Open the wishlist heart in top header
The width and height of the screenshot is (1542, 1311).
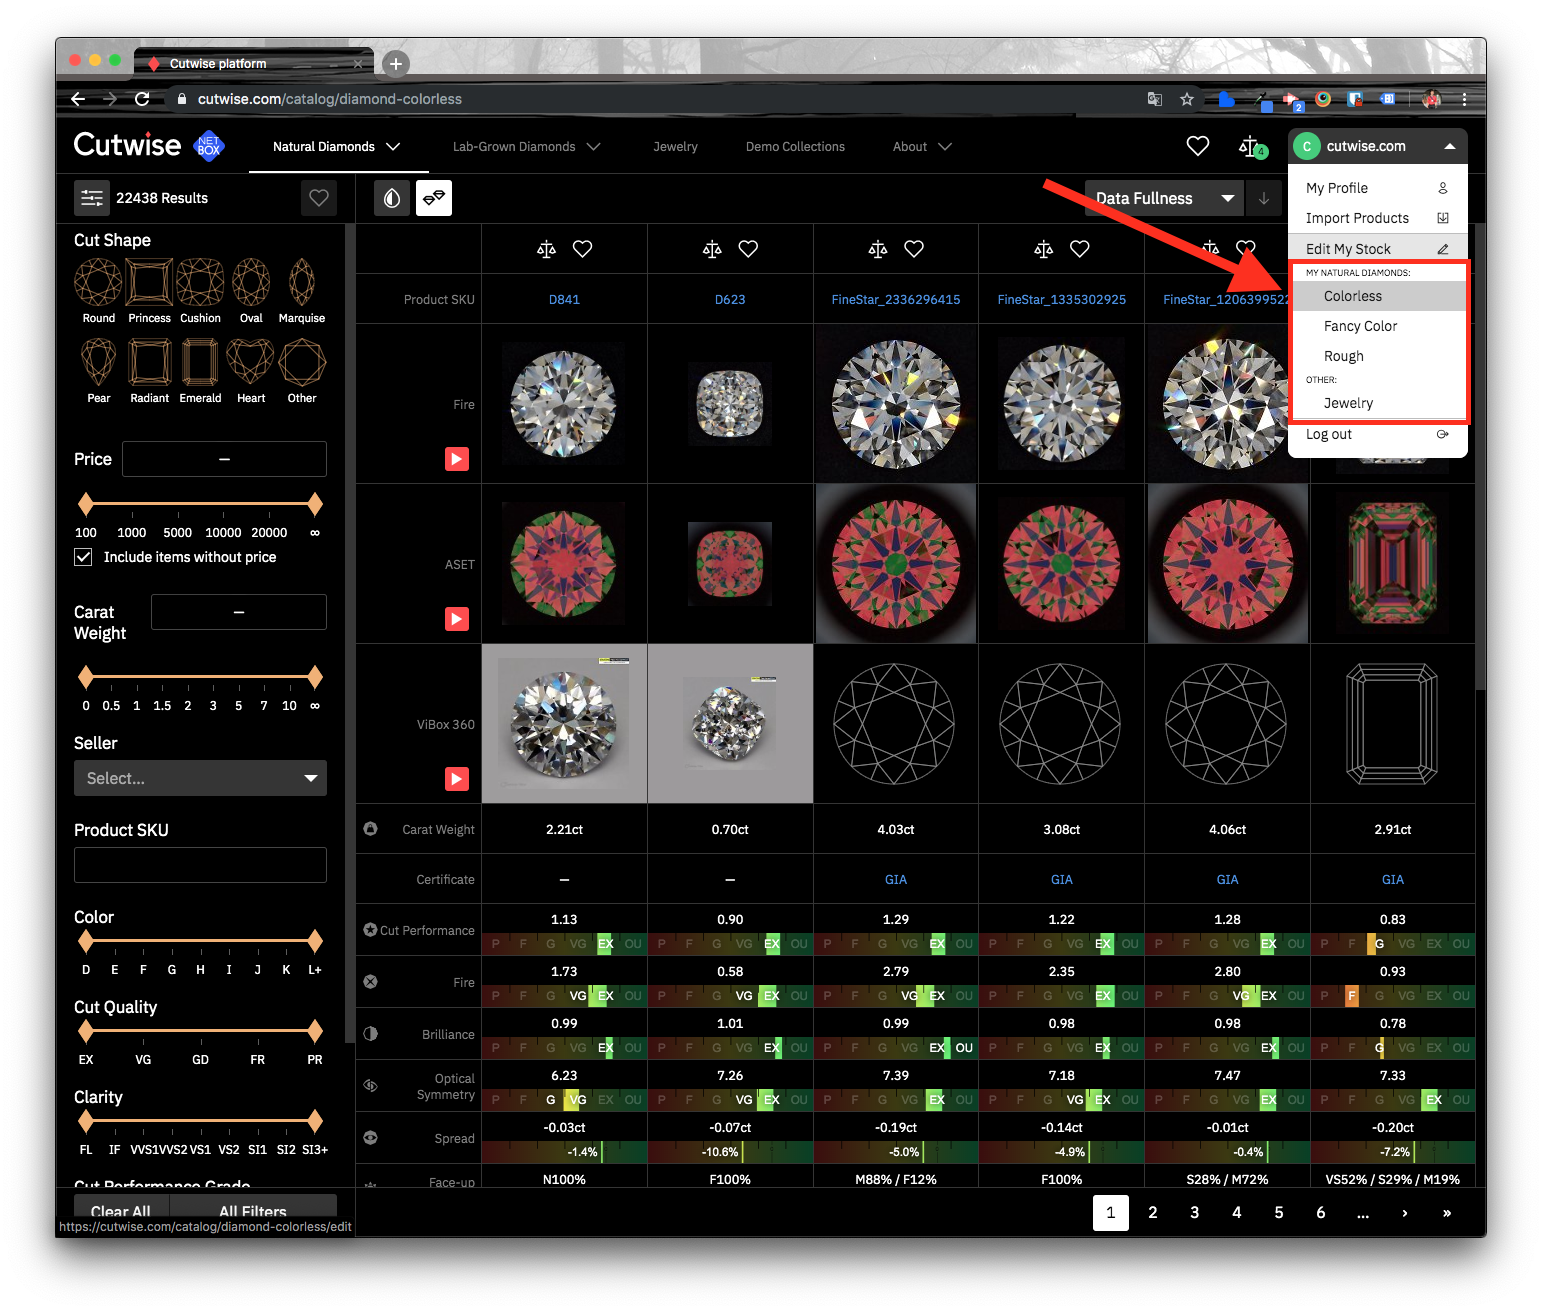1198,146
